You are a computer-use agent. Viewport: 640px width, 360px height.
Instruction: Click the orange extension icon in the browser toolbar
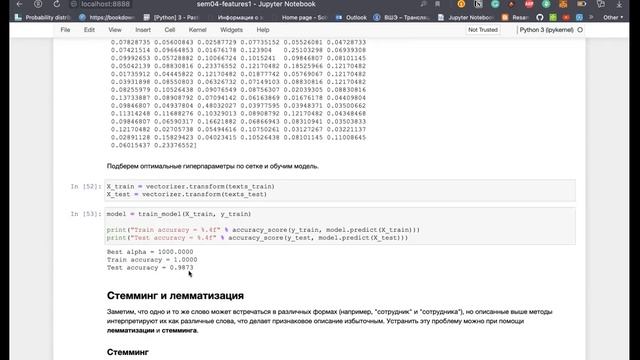pos(461,4)
